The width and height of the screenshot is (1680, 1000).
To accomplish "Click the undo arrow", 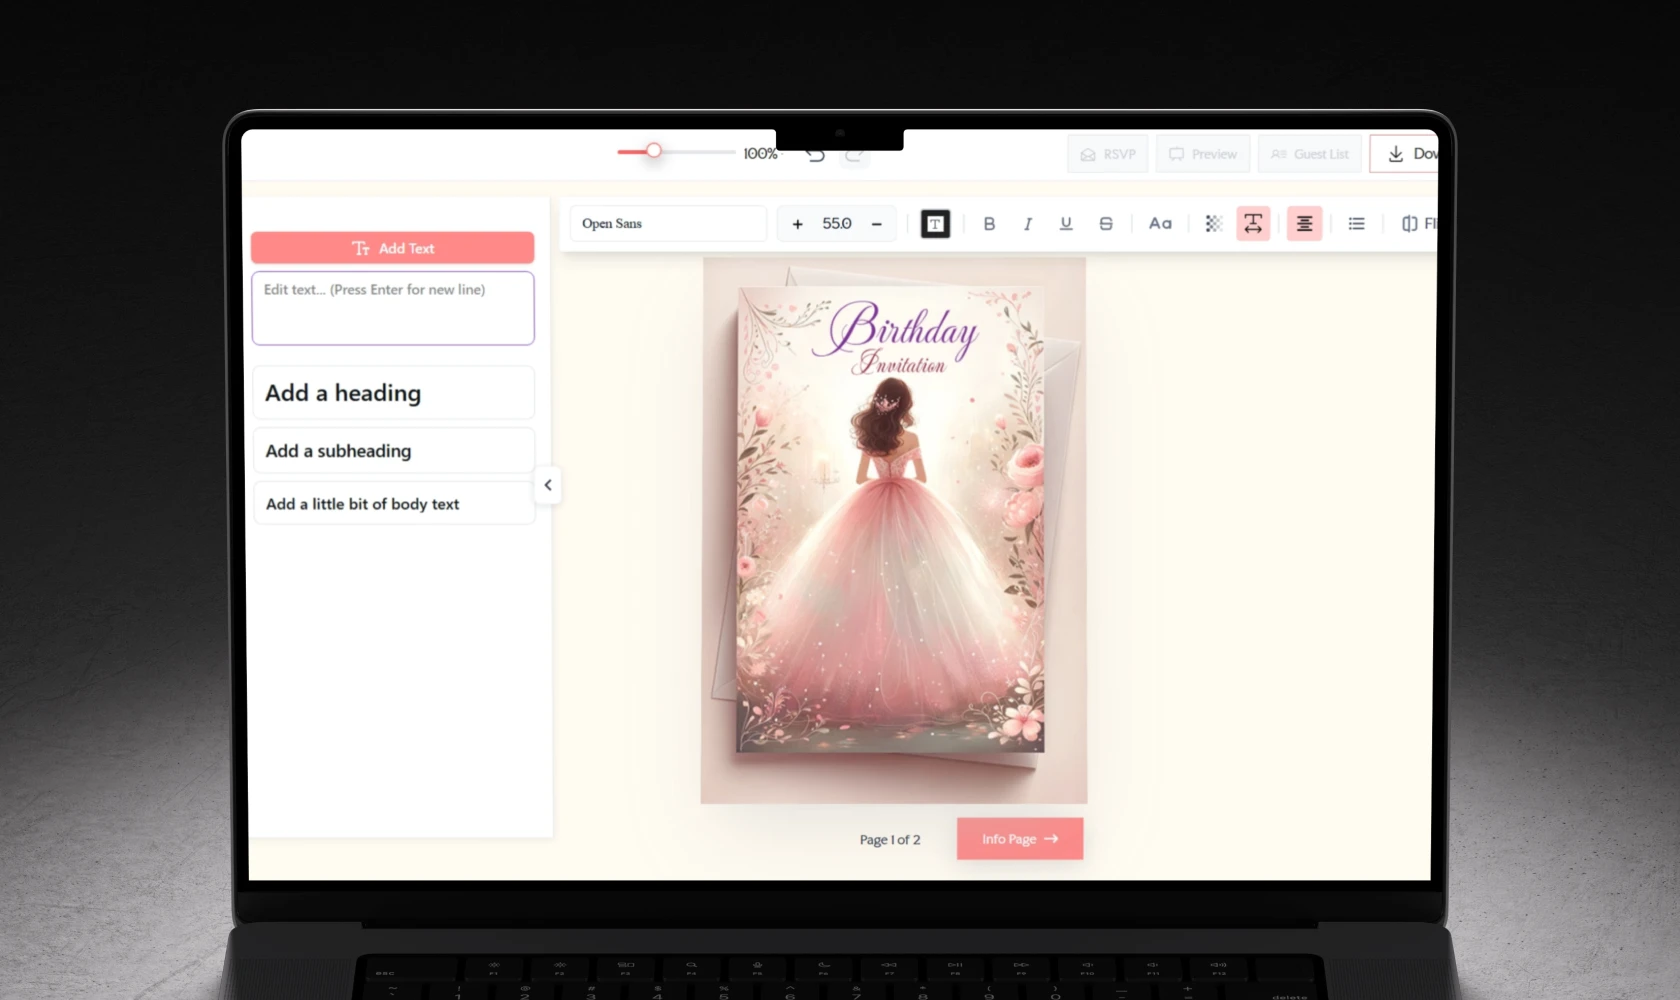I will click(x=815, y=154).
